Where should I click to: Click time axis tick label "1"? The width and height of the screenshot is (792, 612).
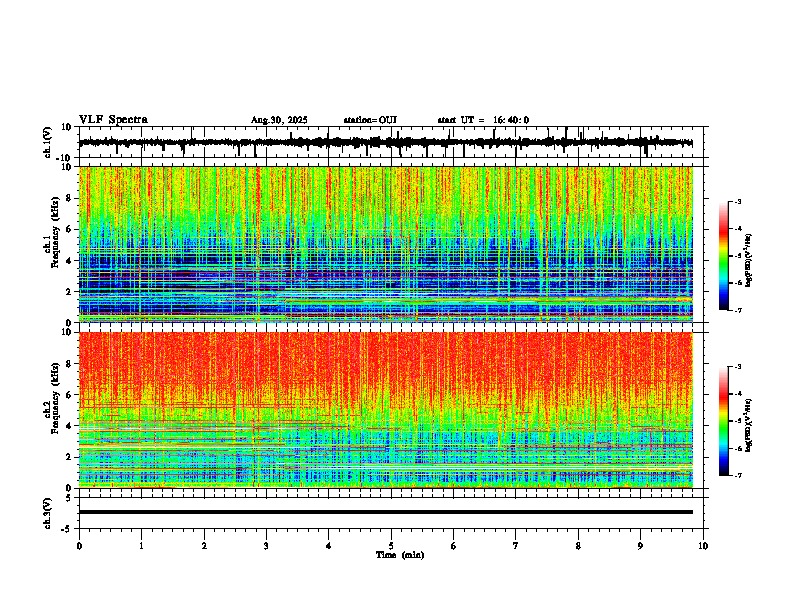(141, 546)
